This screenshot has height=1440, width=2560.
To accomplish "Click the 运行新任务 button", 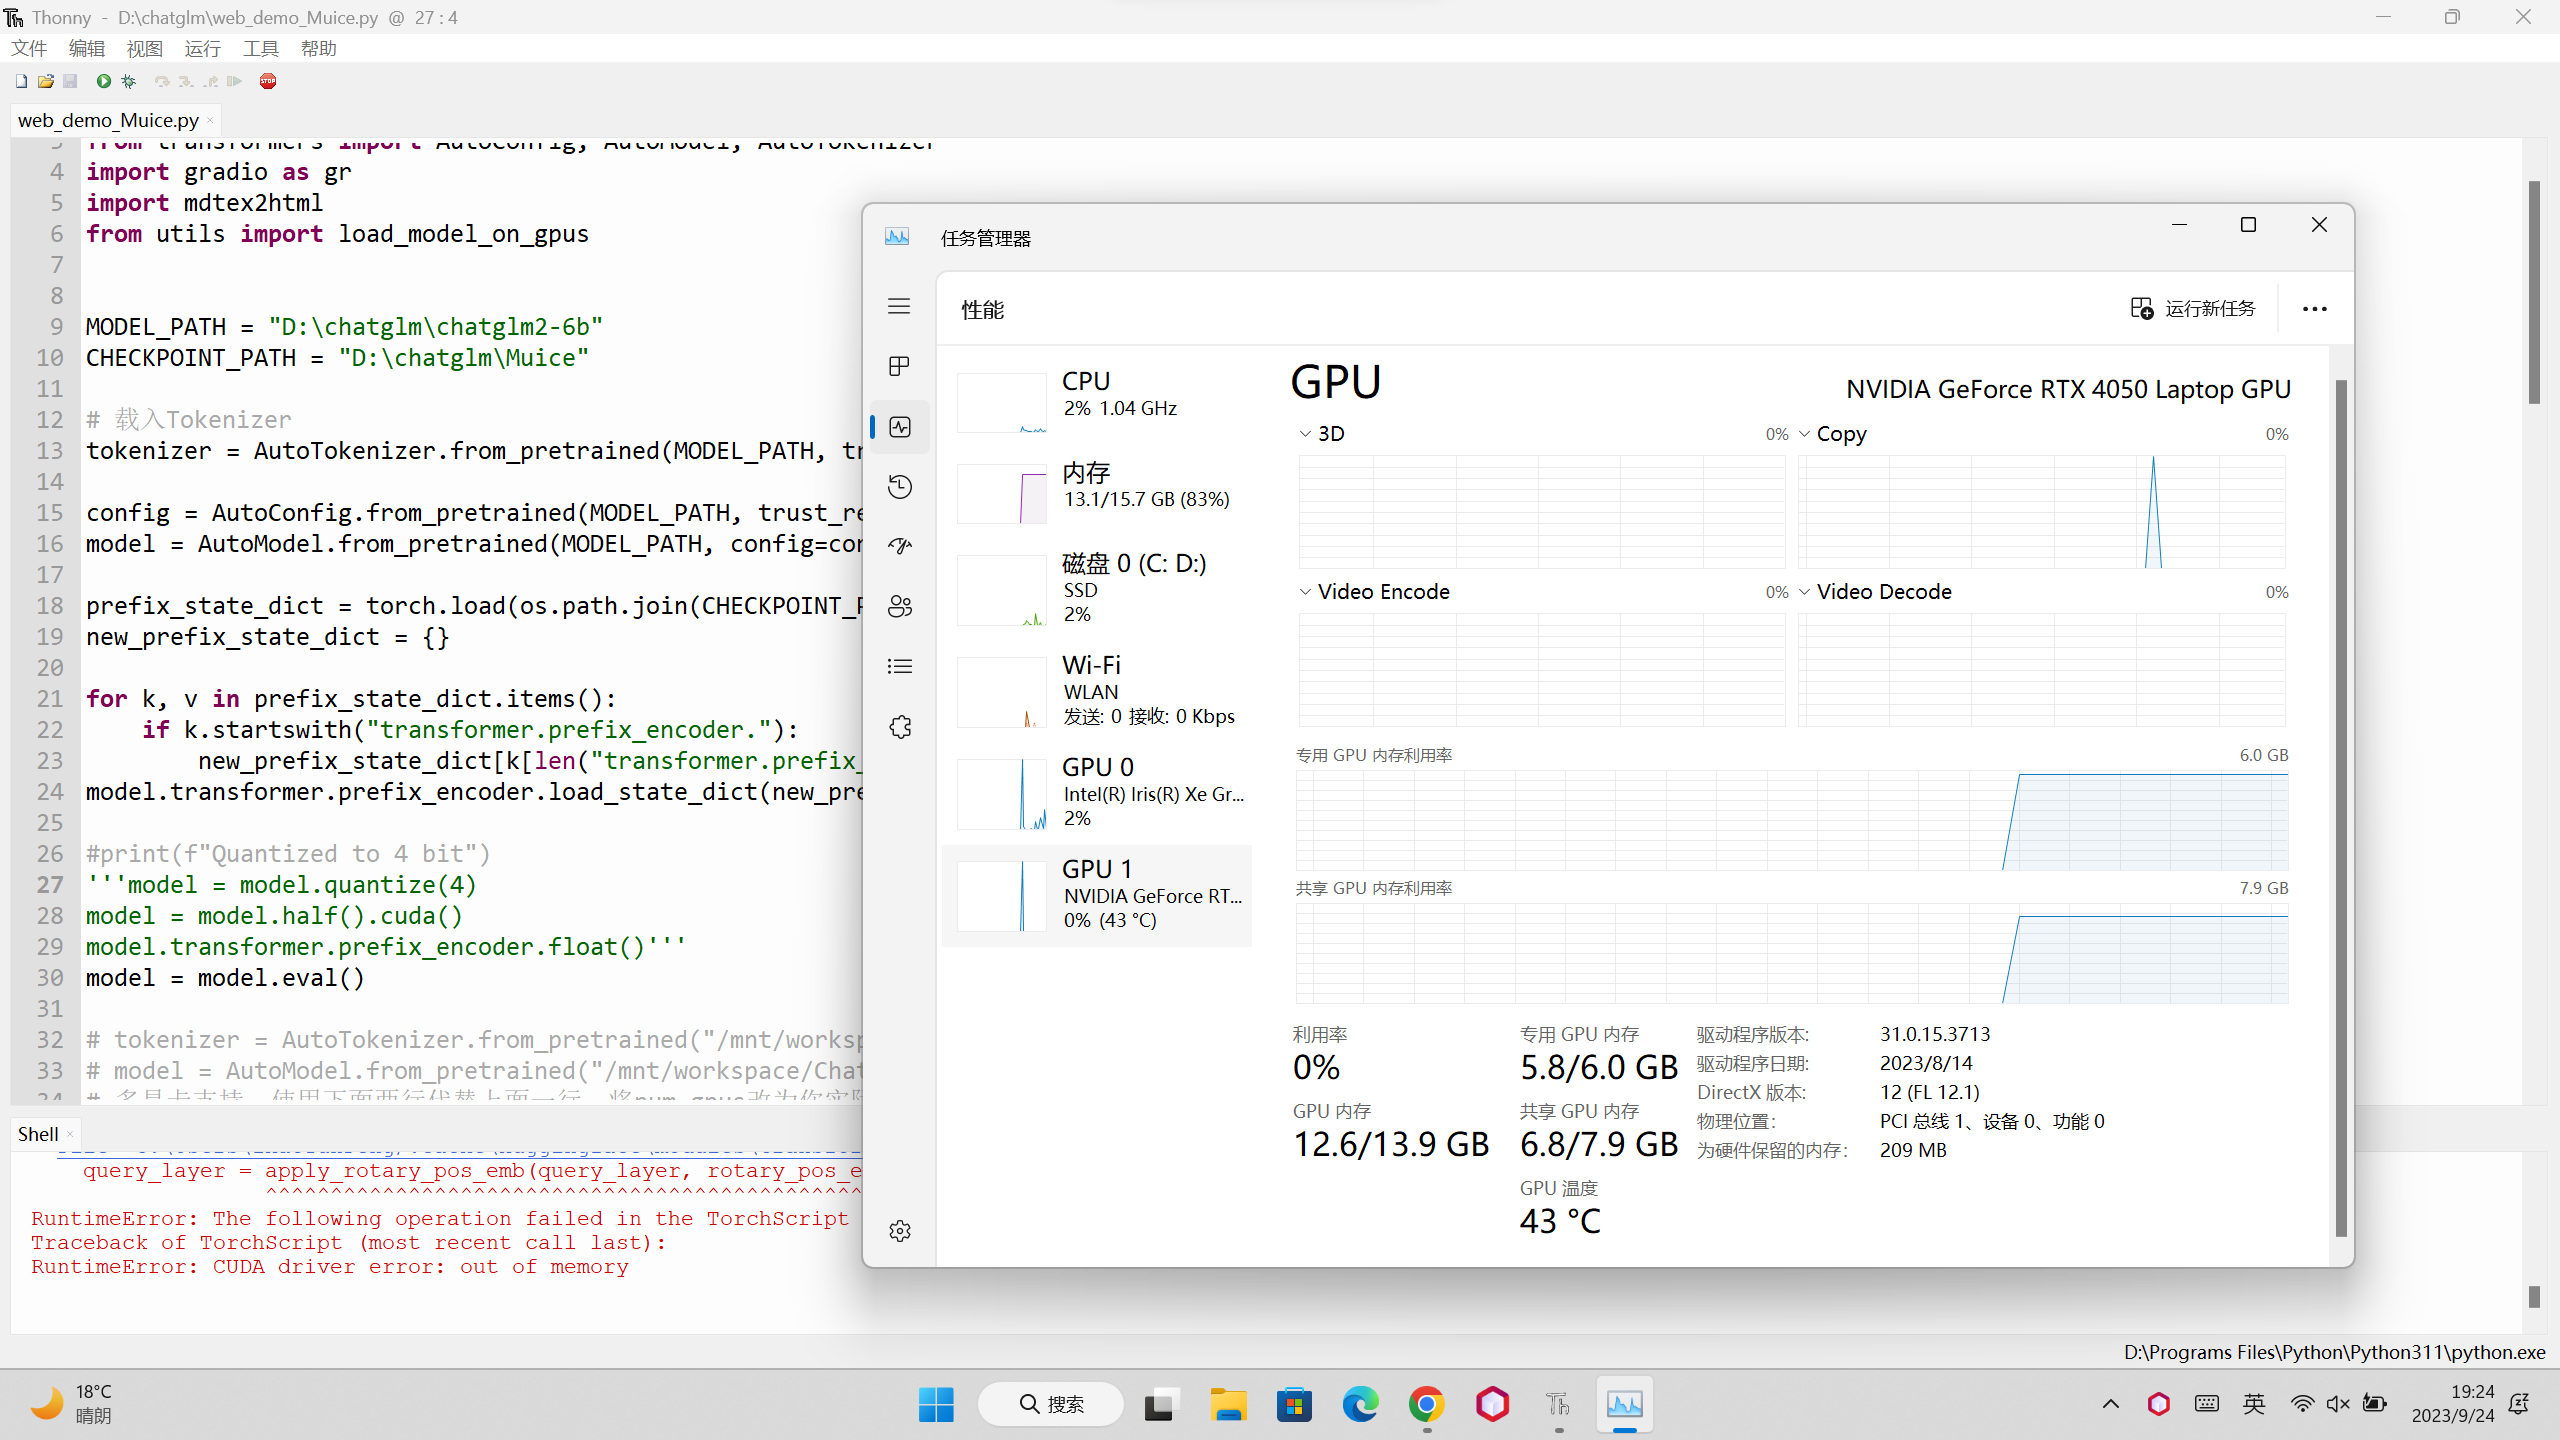I will coord(2193,308).
